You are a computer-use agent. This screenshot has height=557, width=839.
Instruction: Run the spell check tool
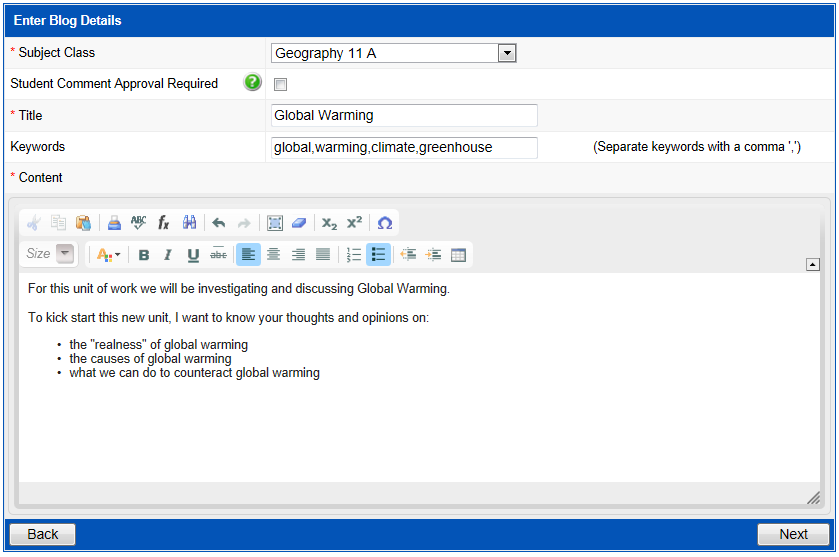coord(138,223)
